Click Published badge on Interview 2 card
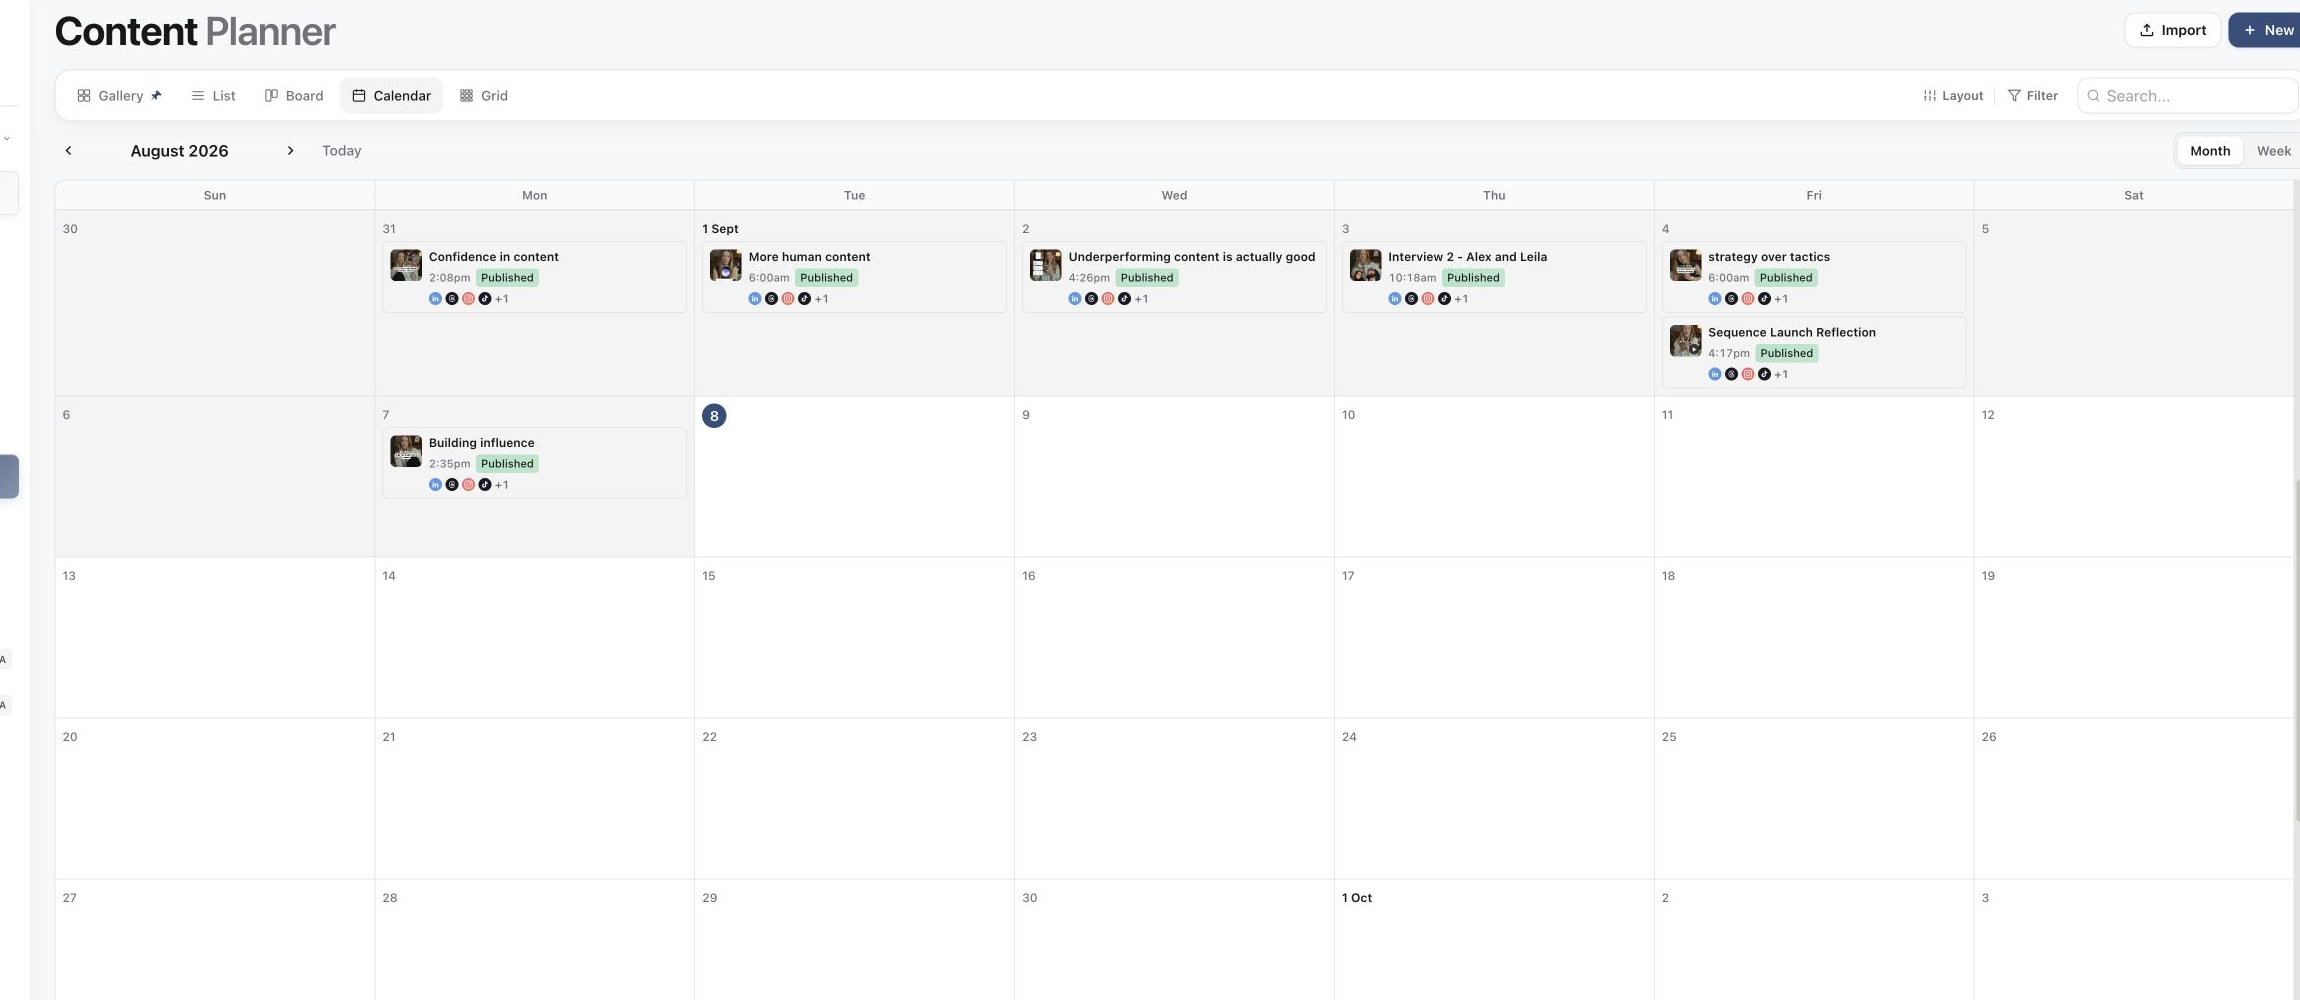This screenshot has width=2300, height=1000. click(x=1473, y=278)
